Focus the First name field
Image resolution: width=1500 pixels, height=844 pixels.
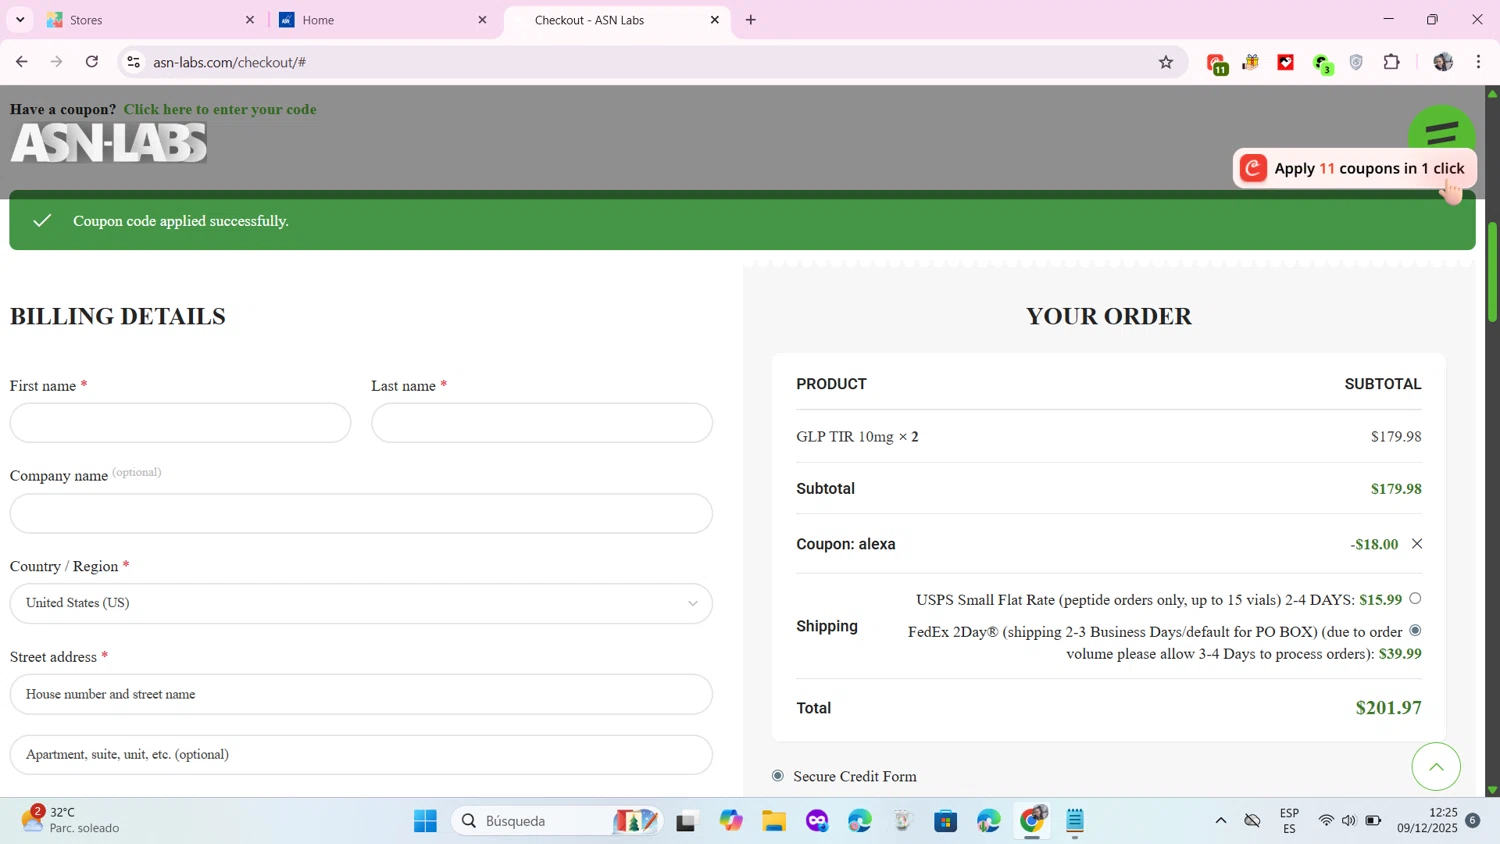(x=180, y=423)
